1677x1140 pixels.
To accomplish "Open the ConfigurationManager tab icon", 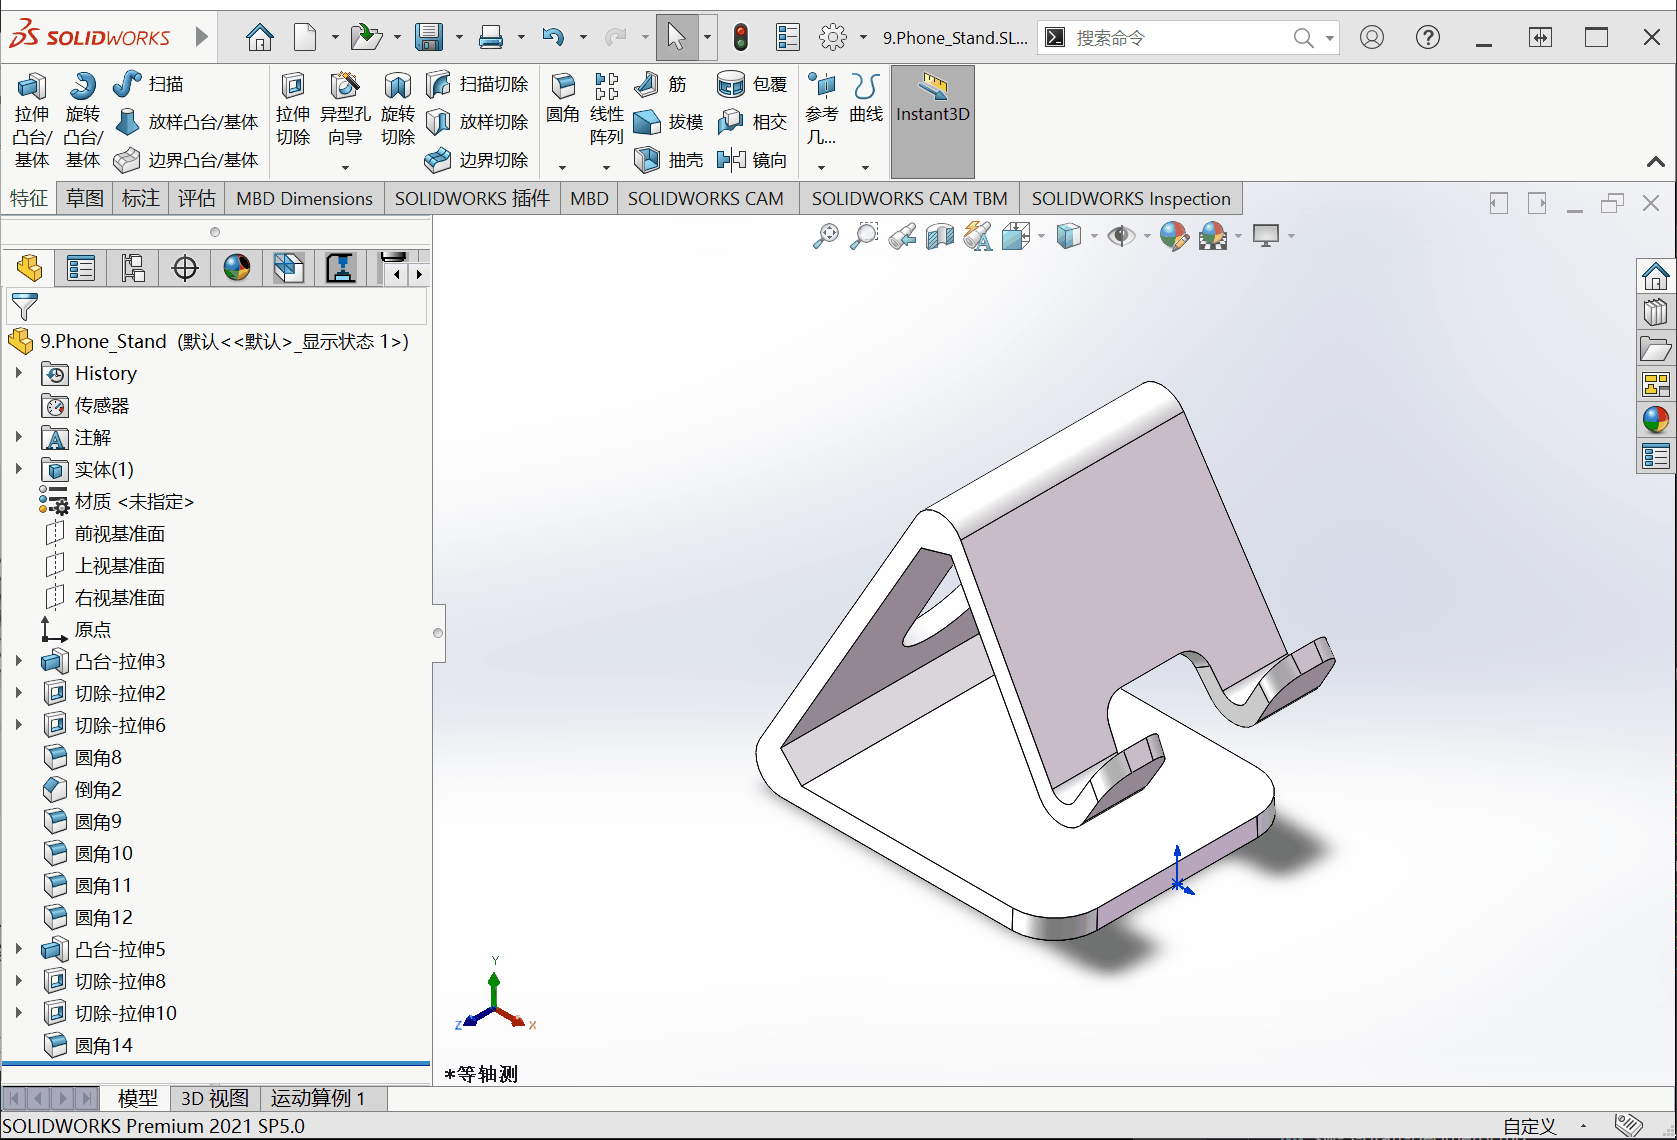I will click(x=133, y=268).
